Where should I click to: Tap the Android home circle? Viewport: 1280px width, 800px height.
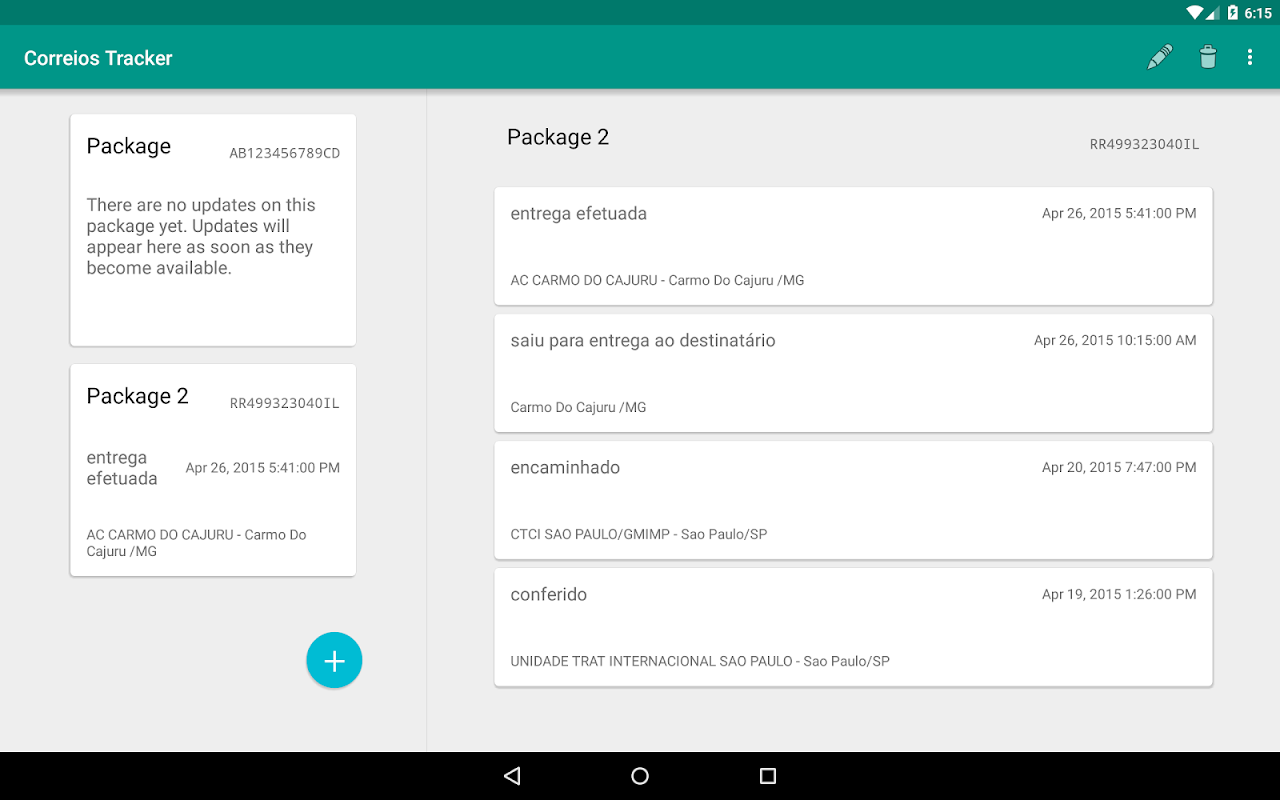click(x=640, y=776)
